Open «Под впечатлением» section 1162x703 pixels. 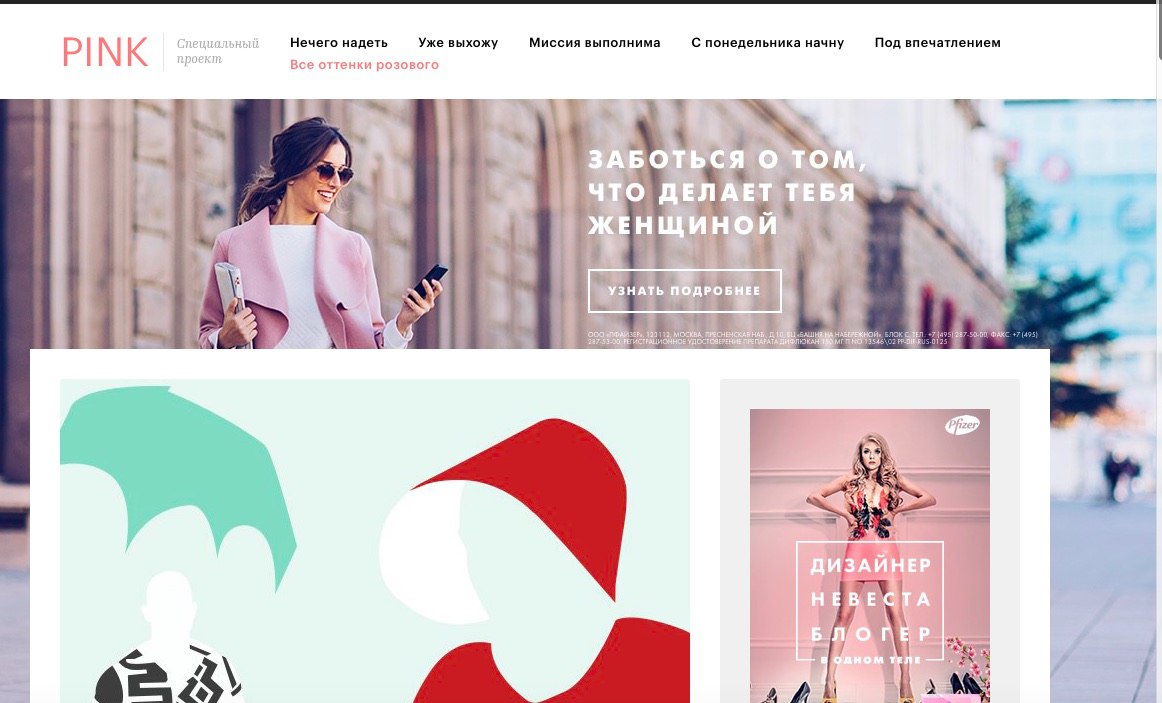click(x=937, y=43)
